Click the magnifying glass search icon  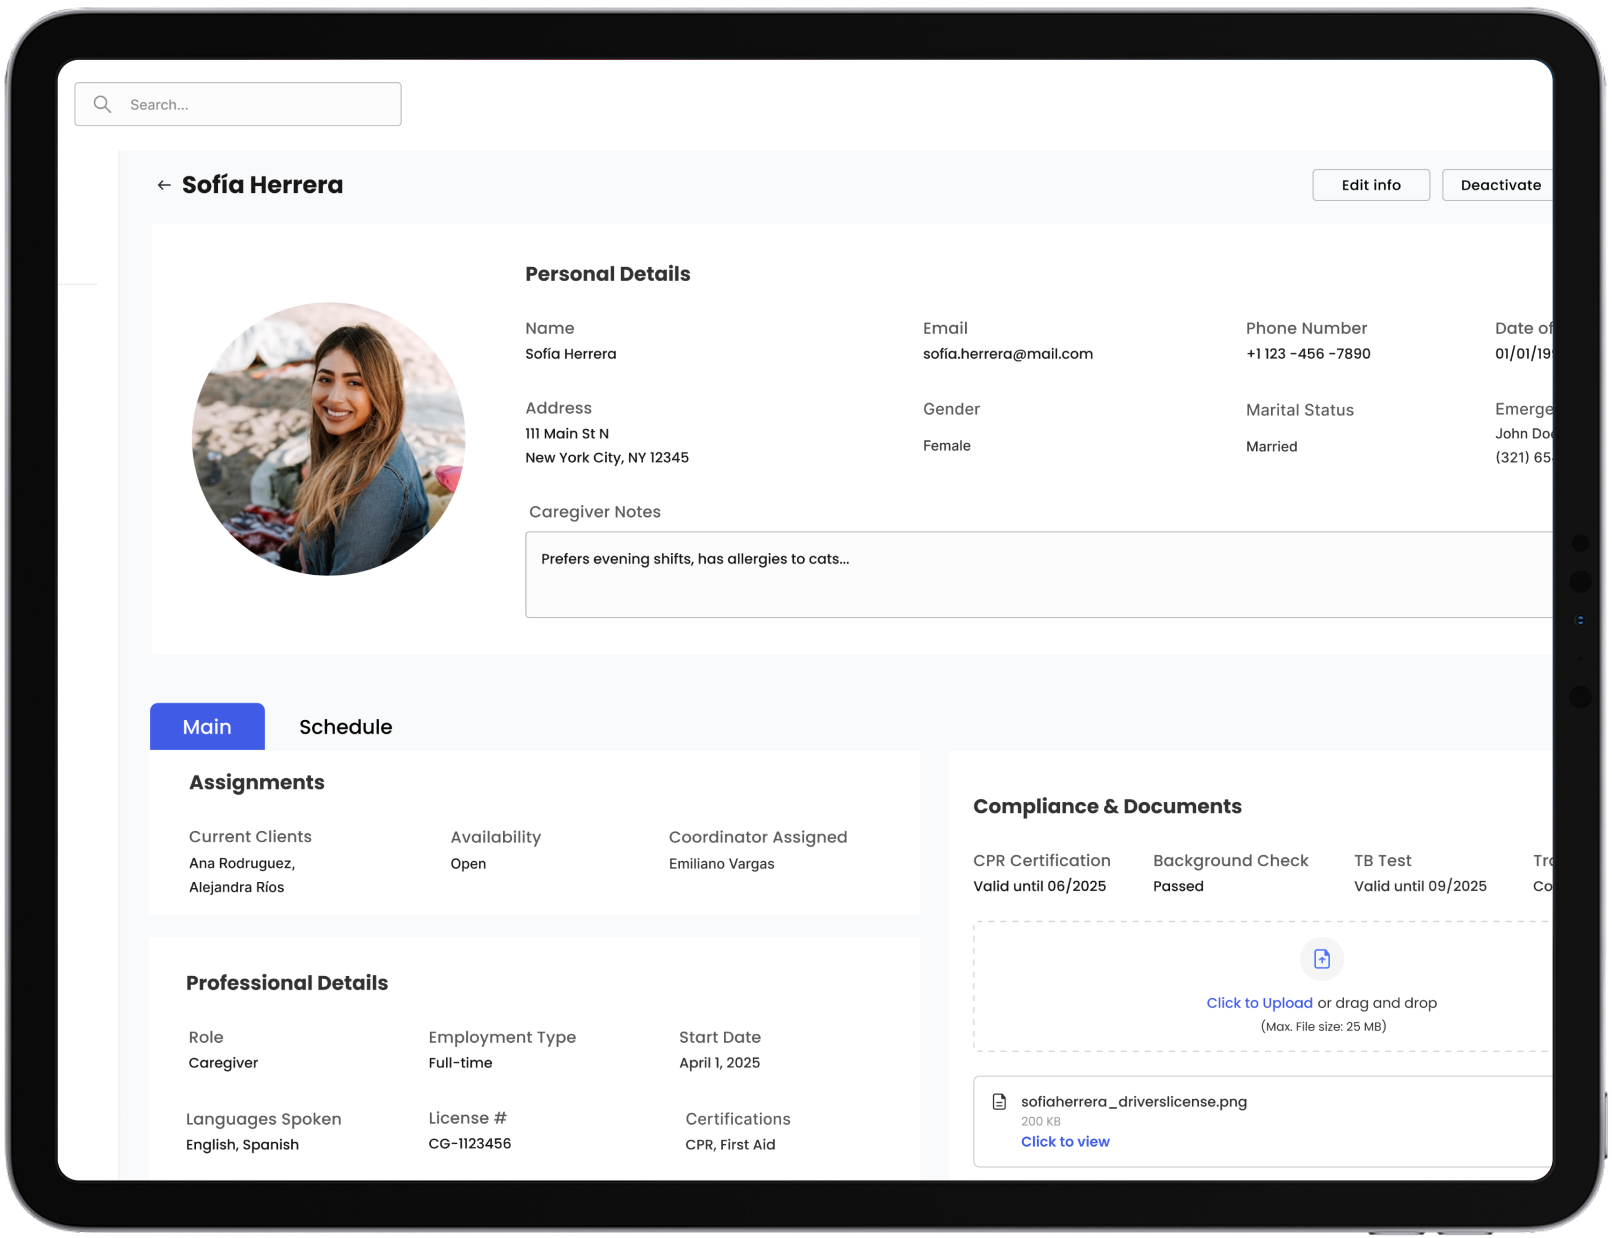[102, 104]
